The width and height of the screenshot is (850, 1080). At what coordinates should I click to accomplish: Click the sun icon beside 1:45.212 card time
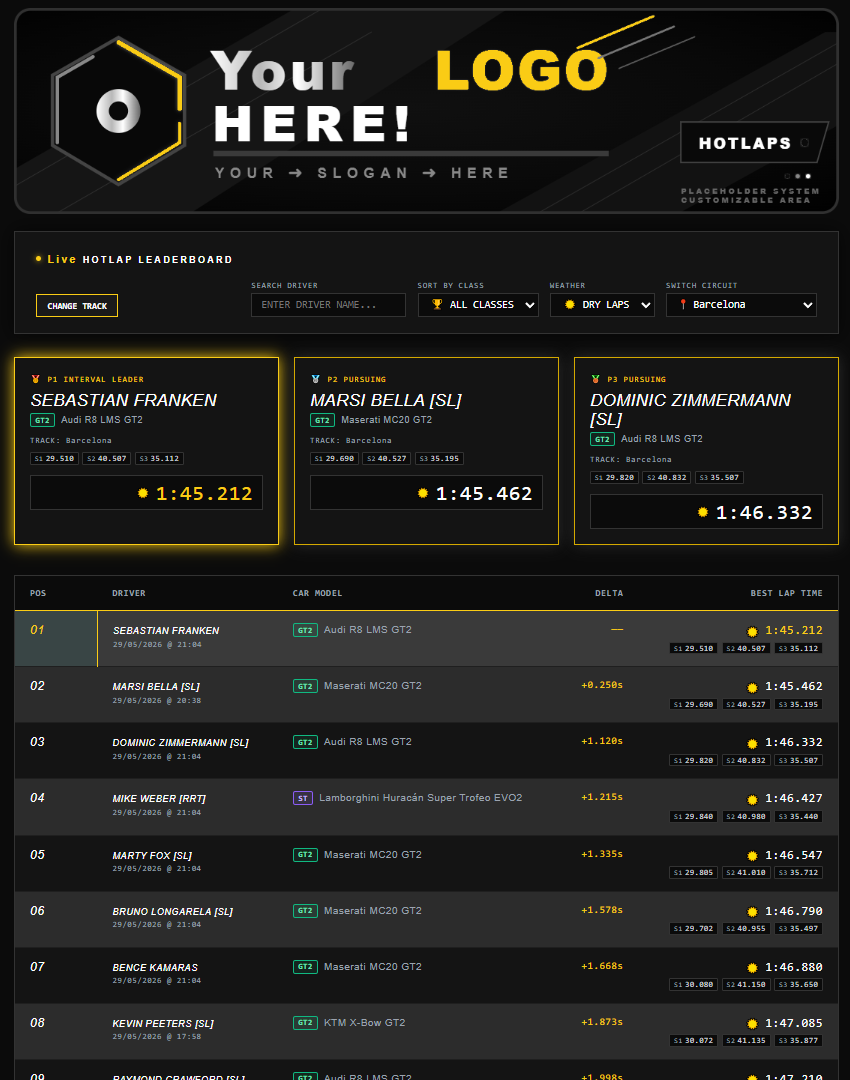point(143,493)
